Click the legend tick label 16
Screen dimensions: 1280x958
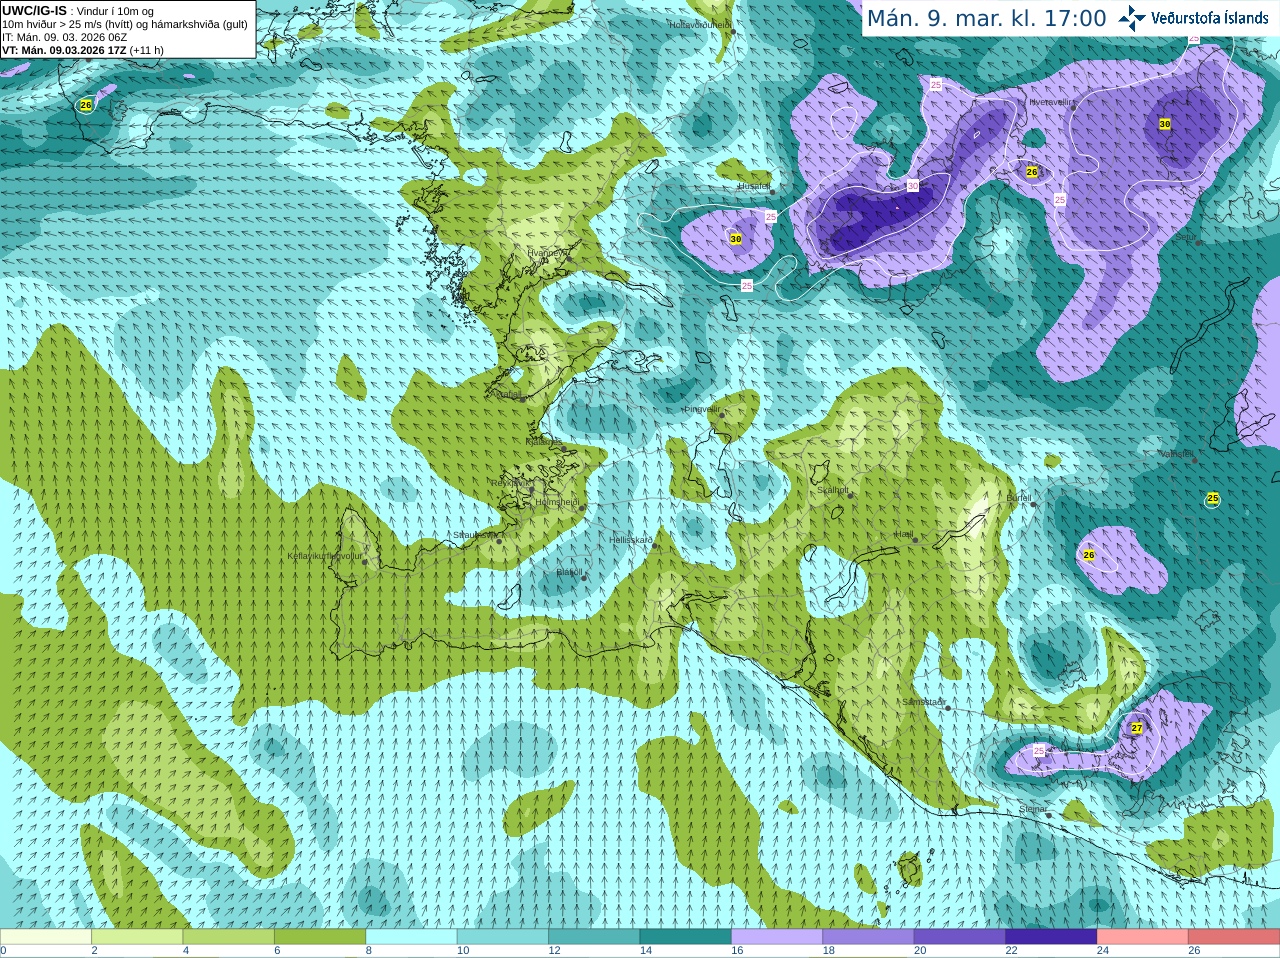[x=737, y=951]
